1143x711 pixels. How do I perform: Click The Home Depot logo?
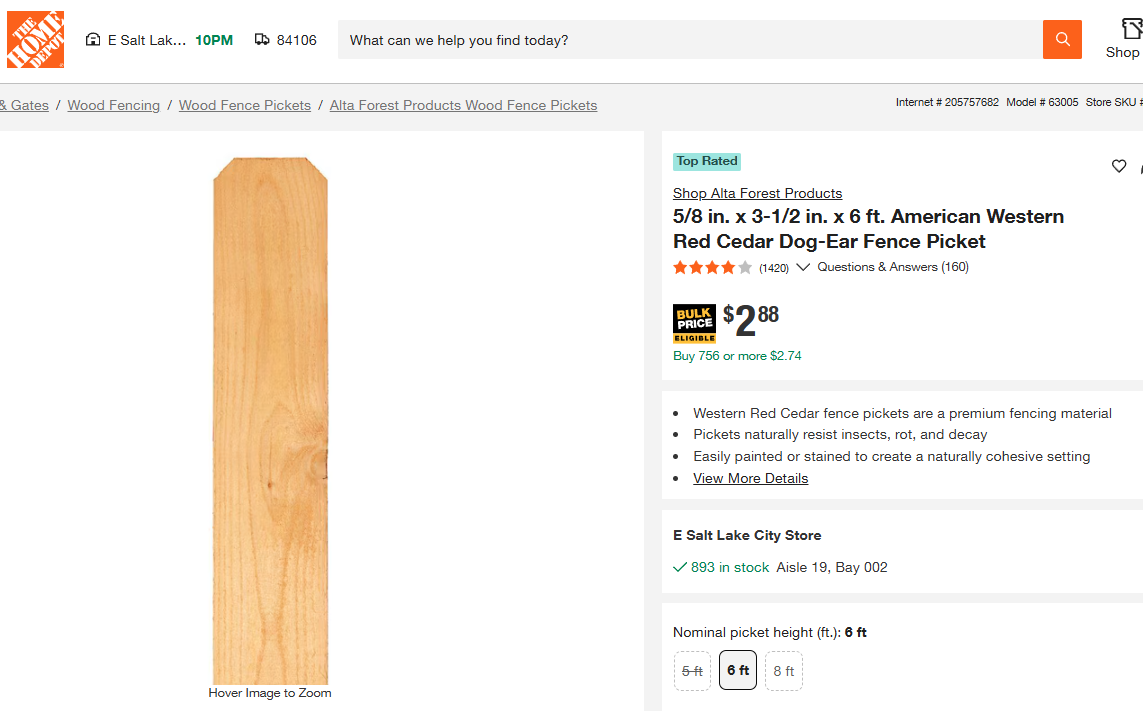35,39
